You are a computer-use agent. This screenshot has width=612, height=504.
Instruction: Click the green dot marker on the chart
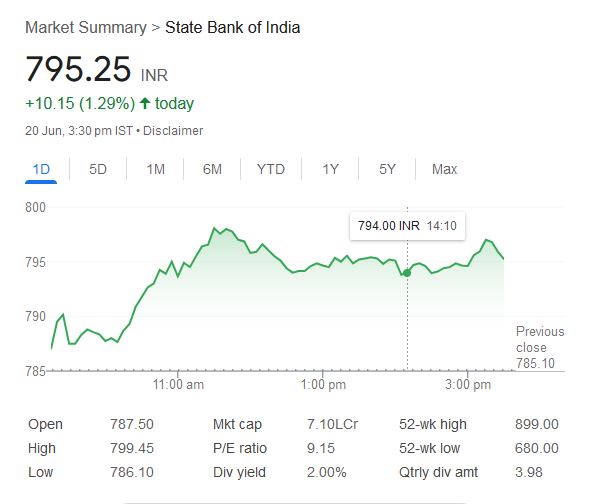click(x=406, y=272)
